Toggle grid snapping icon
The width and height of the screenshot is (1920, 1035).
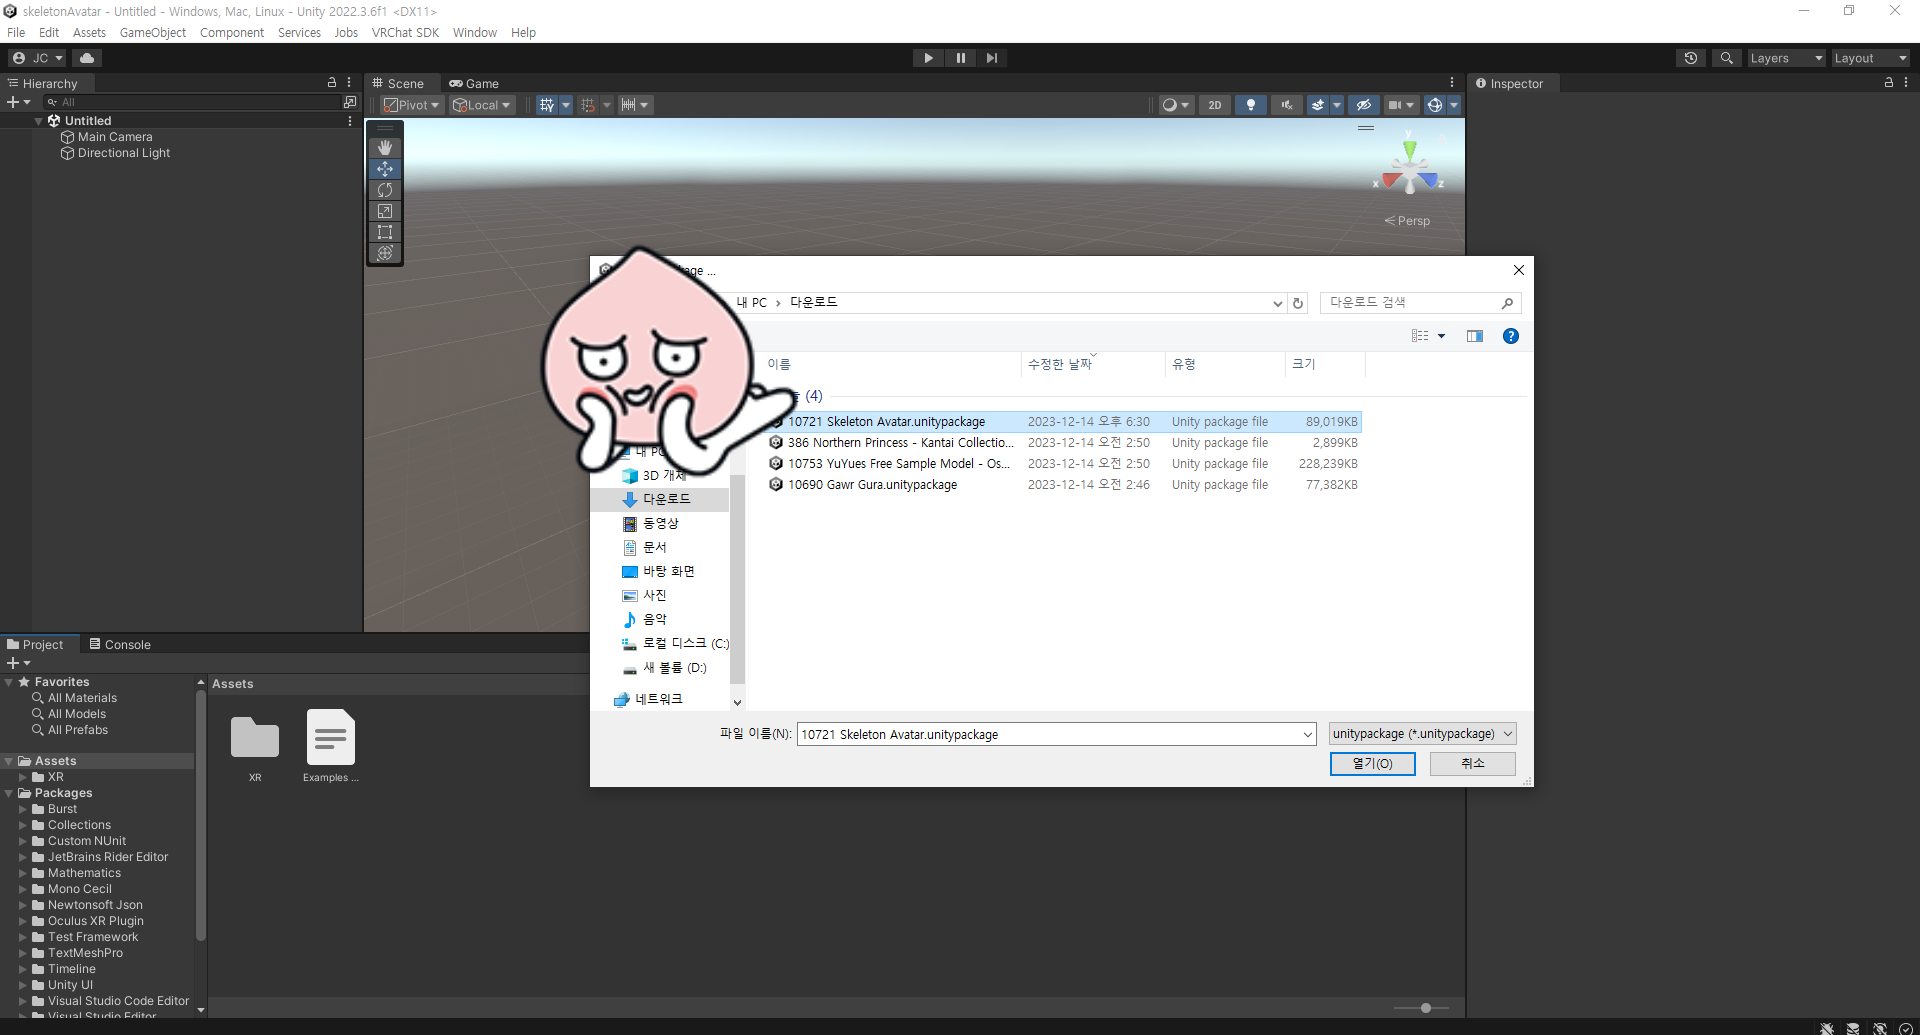click(546, 105)
